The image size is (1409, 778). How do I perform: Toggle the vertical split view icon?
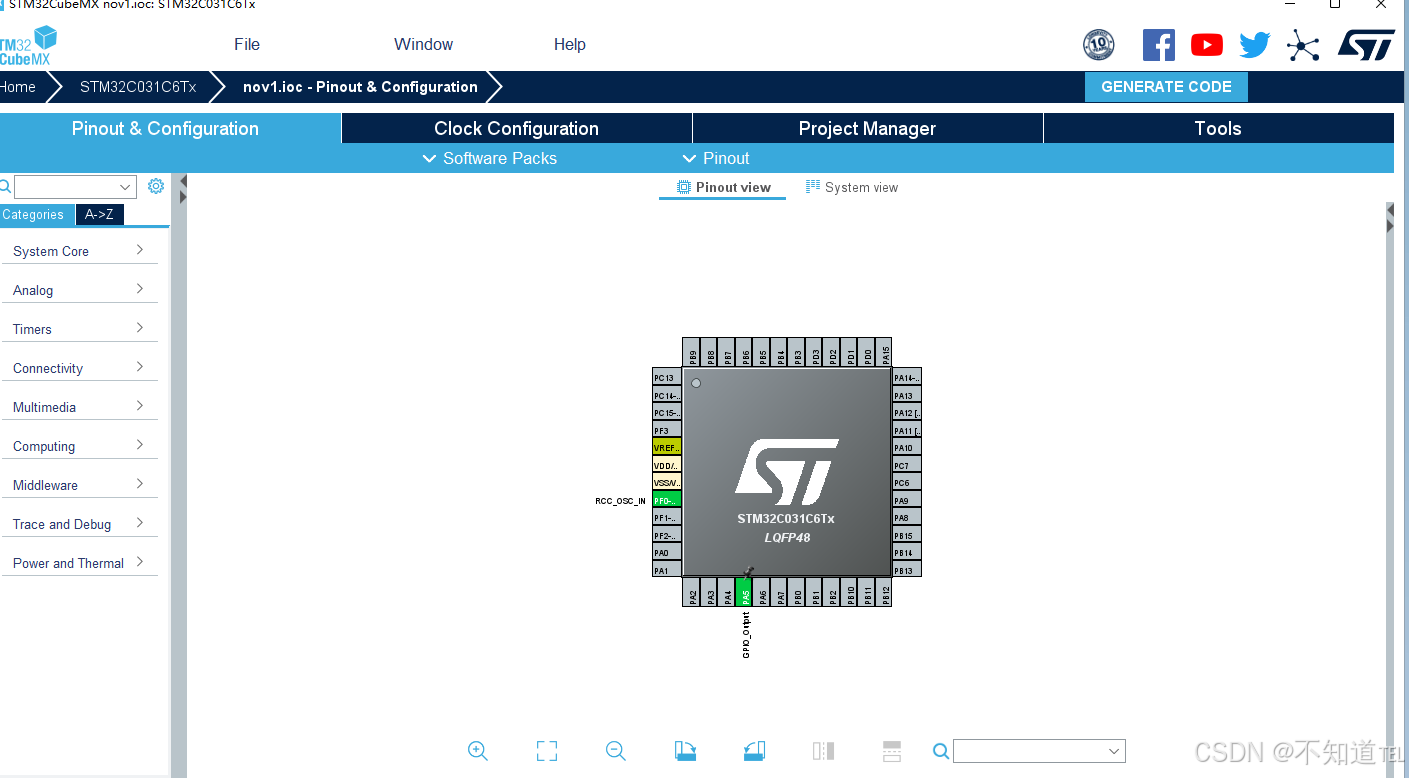(823, 751)
